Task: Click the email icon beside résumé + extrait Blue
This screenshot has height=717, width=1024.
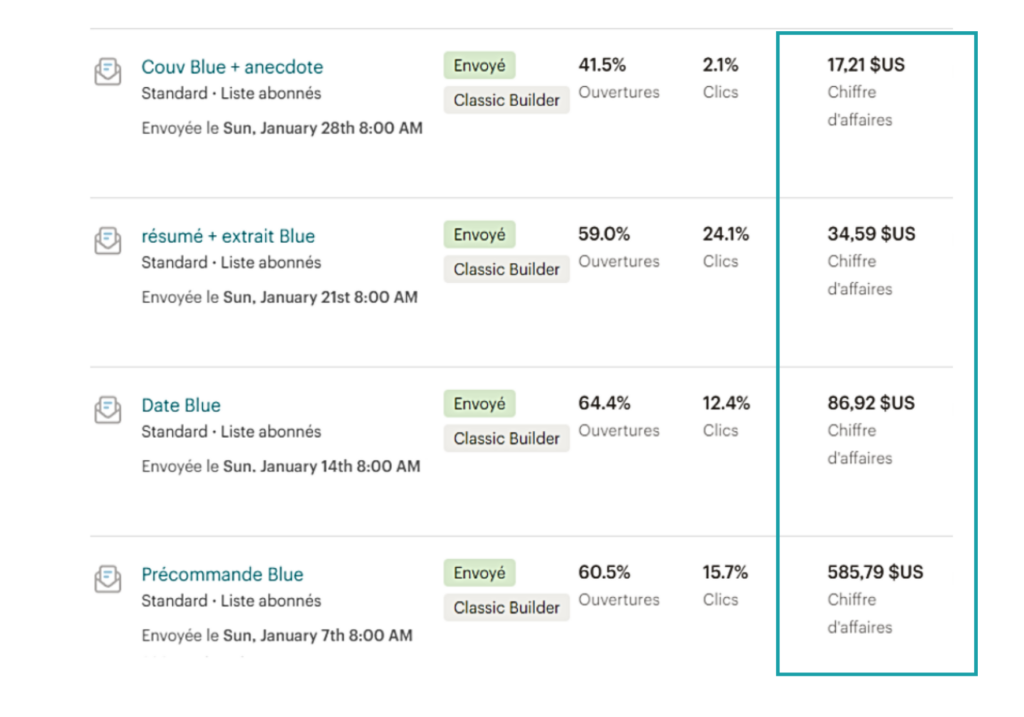Action: [x=108, y=241]
